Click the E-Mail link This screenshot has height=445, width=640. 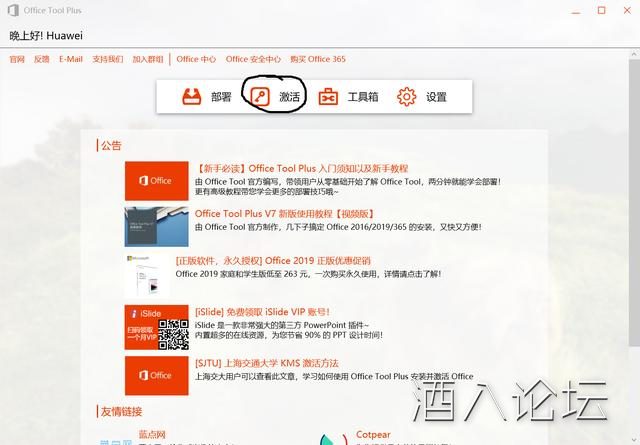point(71,59)
